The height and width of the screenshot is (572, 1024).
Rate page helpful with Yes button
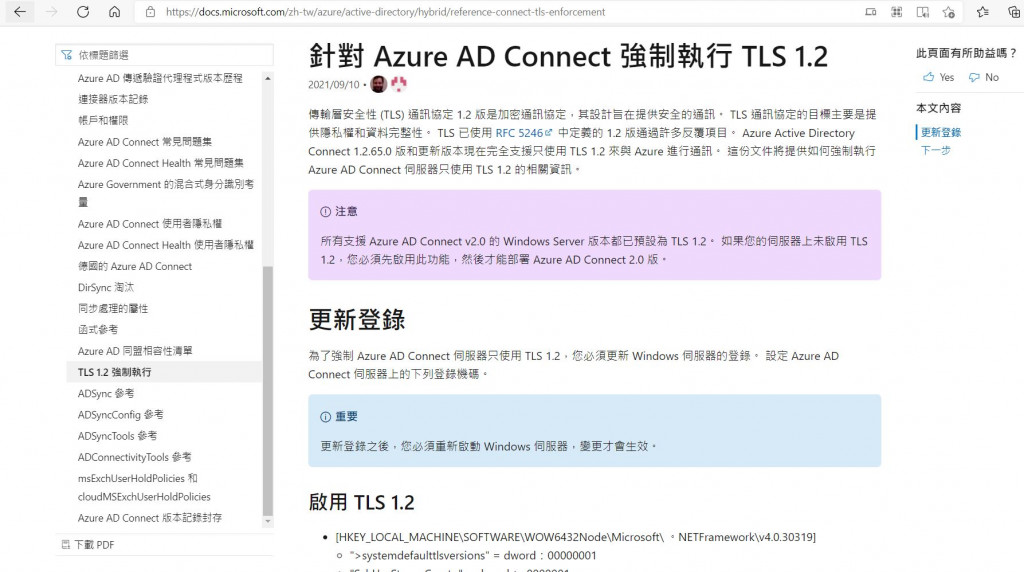pyautogui.click(x=938, y=77)
